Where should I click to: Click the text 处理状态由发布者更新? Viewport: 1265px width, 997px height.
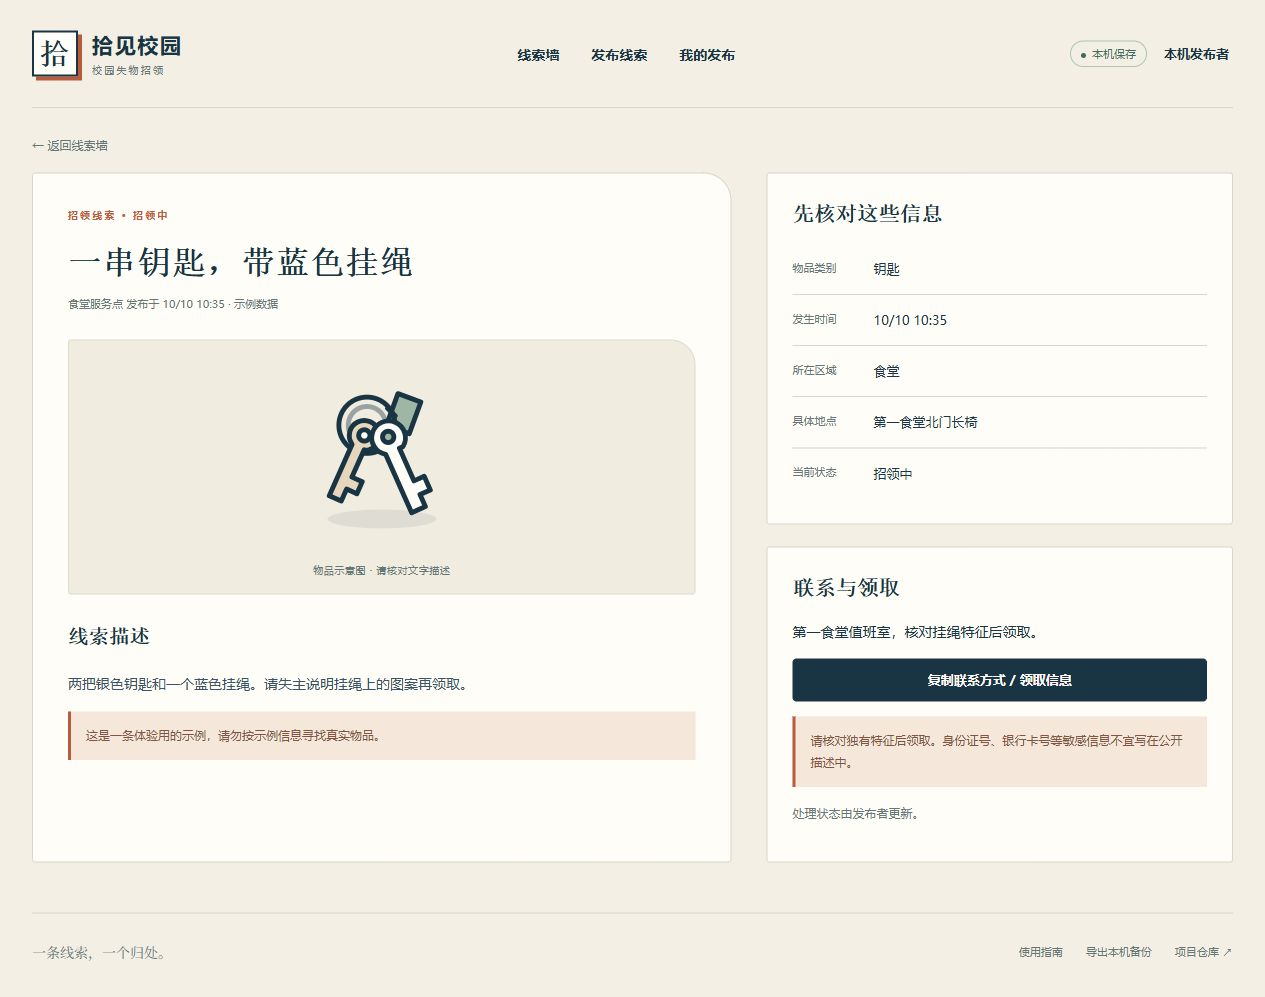[x=856, y=814]
